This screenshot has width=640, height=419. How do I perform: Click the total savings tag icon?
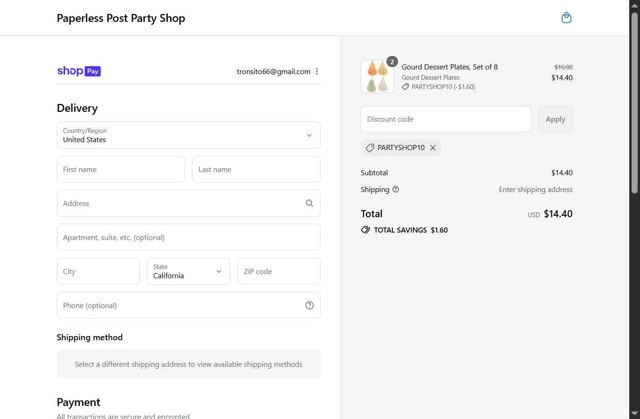(x=365, y=230)
